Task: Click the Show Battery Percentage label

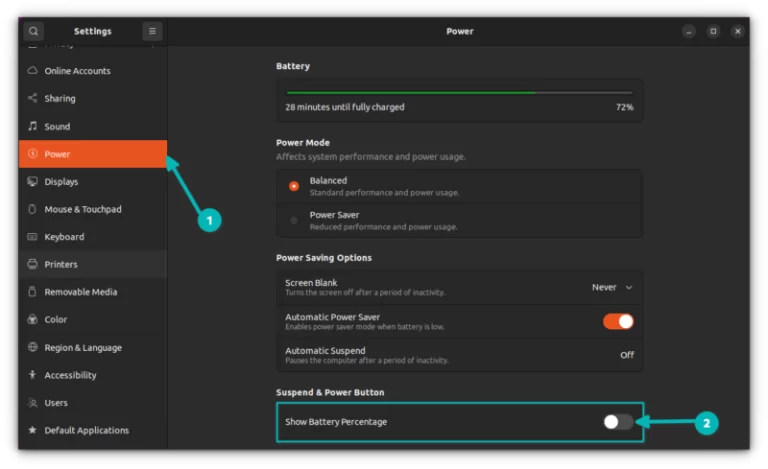Action: pos(336,422)
